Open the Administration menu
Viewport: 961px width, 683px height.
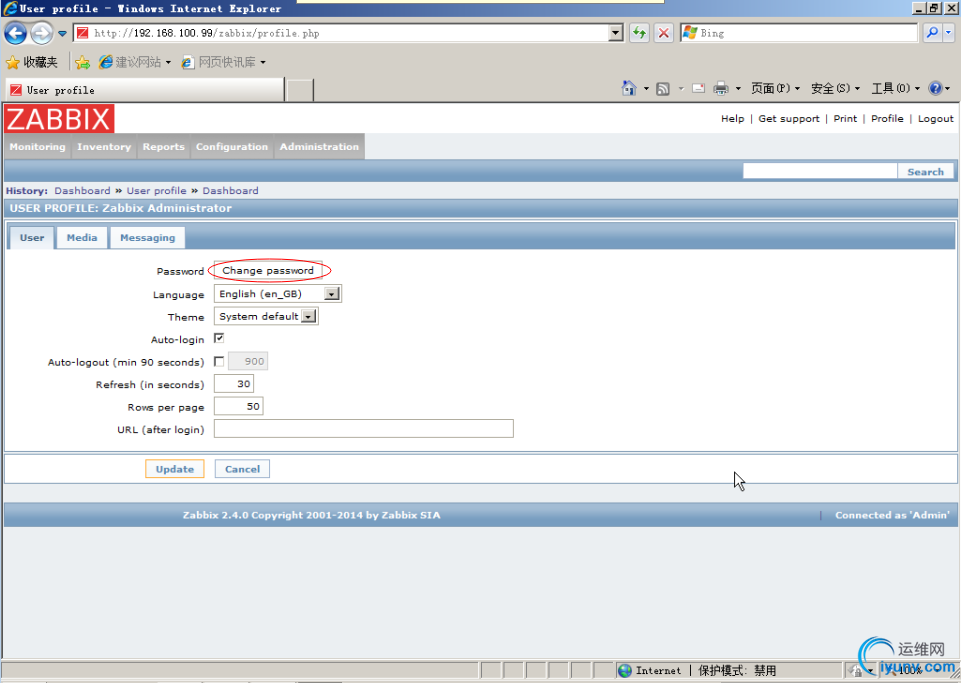319,147
